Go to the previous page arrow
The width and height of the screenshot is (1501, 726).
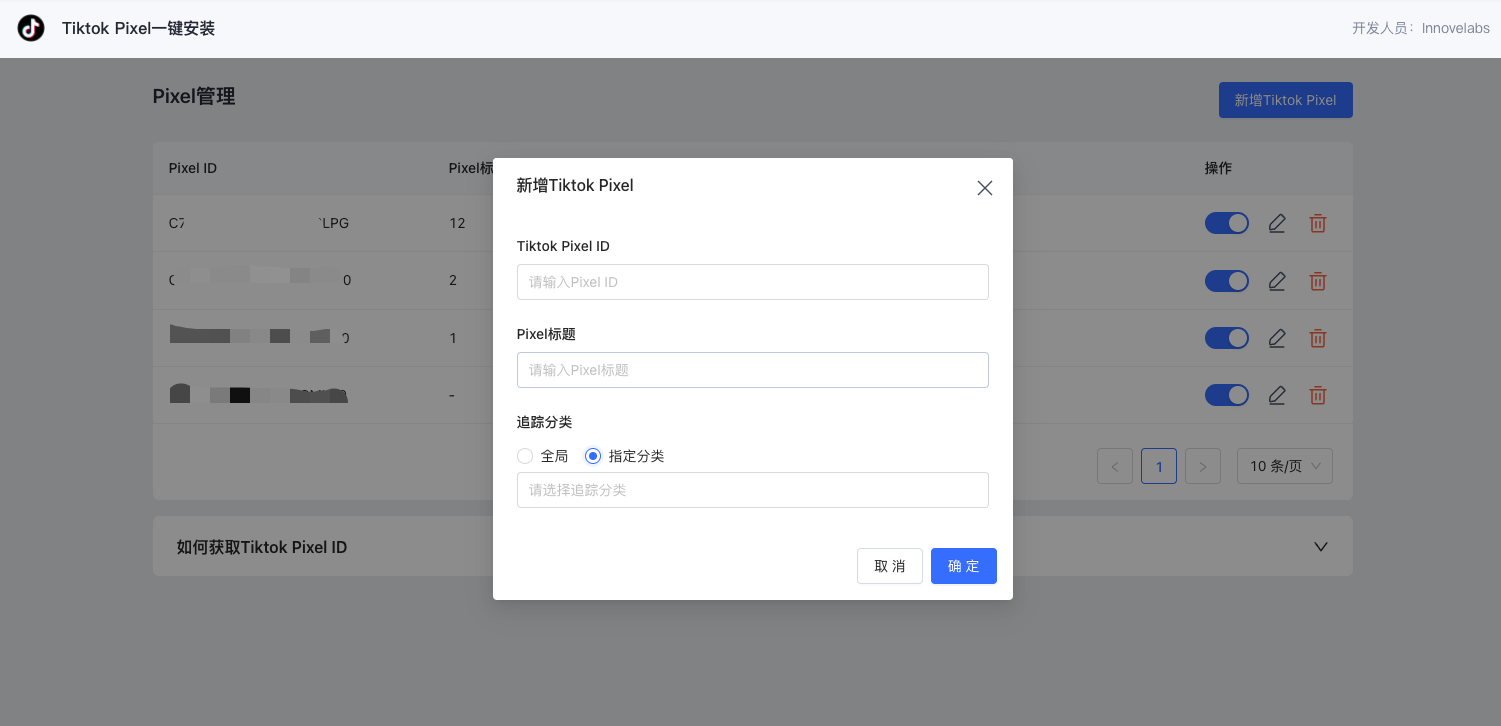(x=1115, y=466)
